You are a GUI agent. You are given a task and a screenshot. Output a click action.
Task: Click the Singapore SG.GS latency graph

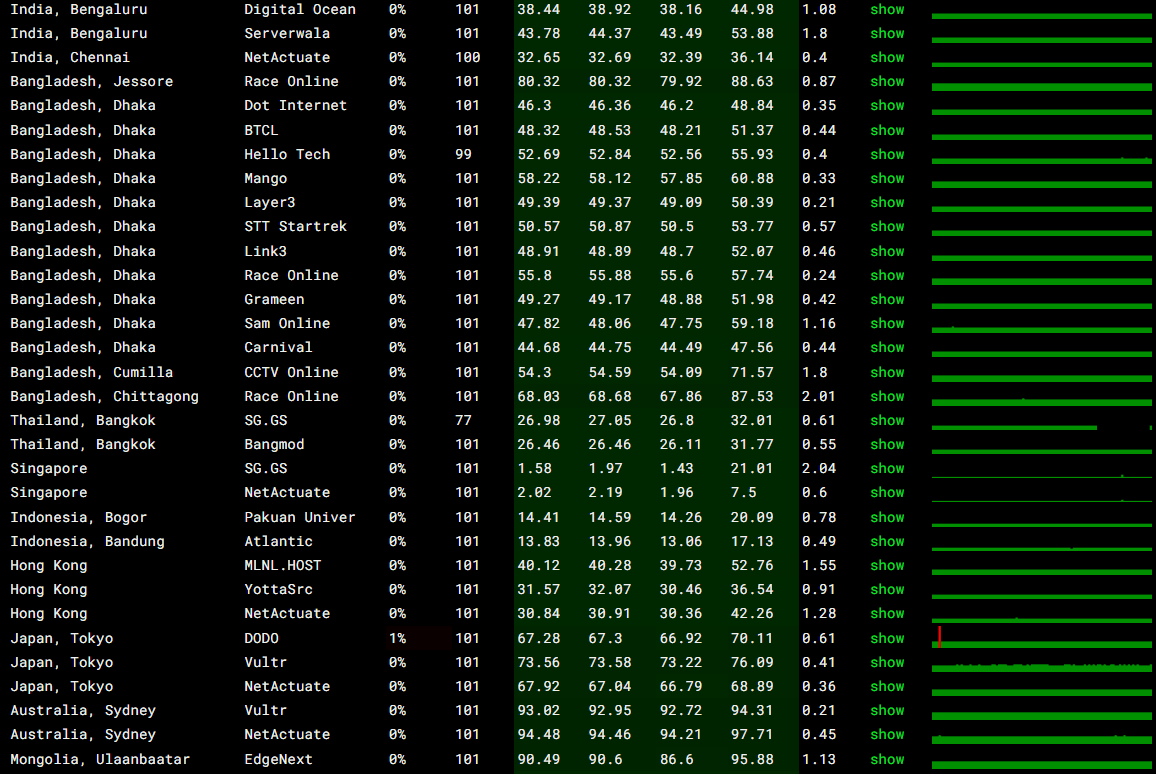[1042, 469]
